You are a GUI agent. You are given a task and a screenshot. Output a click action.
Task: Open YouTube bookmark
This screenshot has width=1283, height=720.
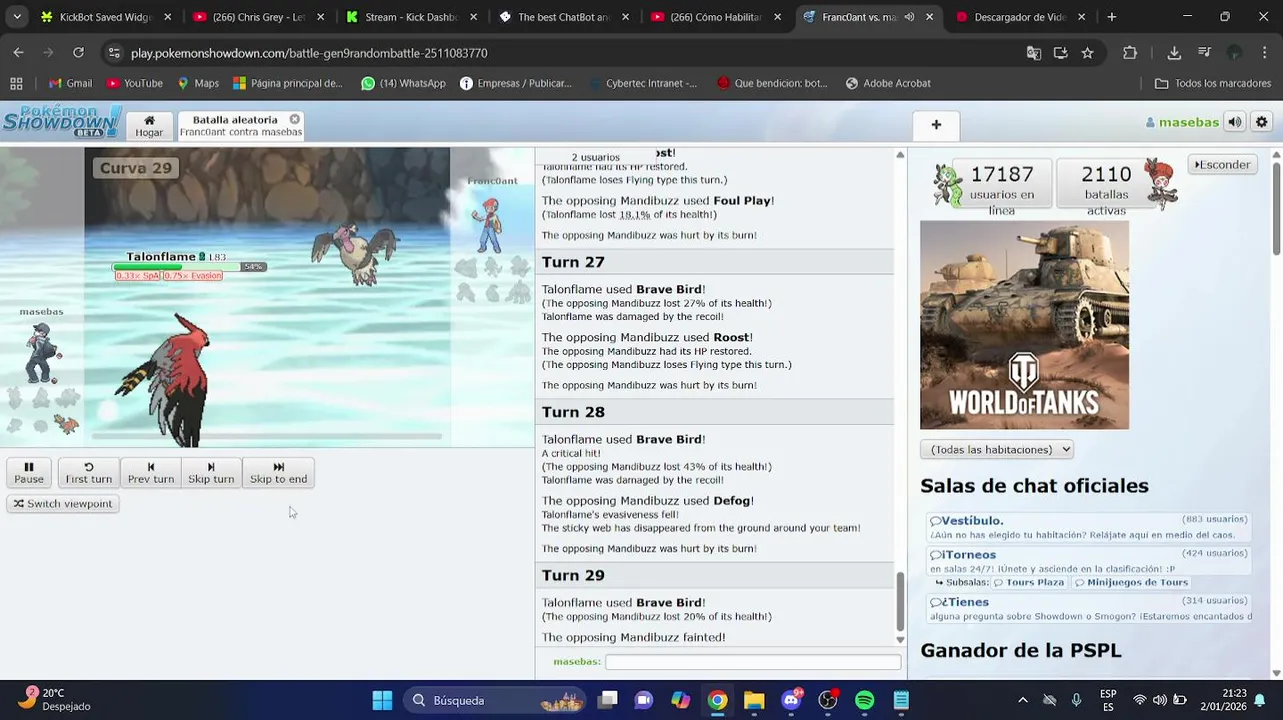[x=134, y=83]
